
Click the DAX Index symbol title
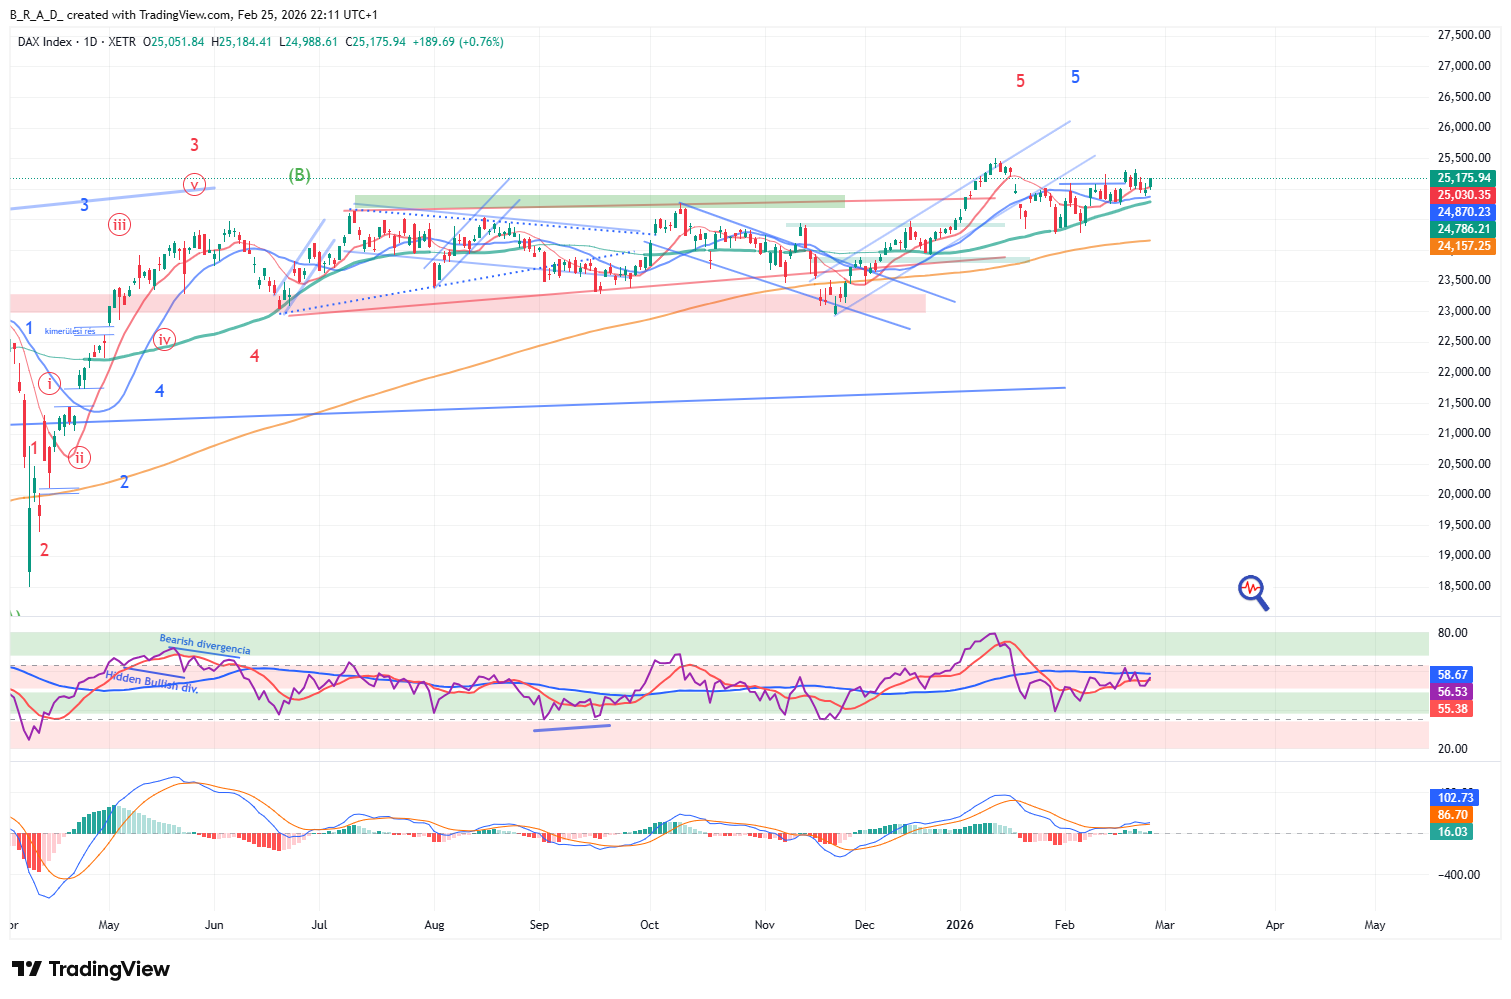point(45,42)
